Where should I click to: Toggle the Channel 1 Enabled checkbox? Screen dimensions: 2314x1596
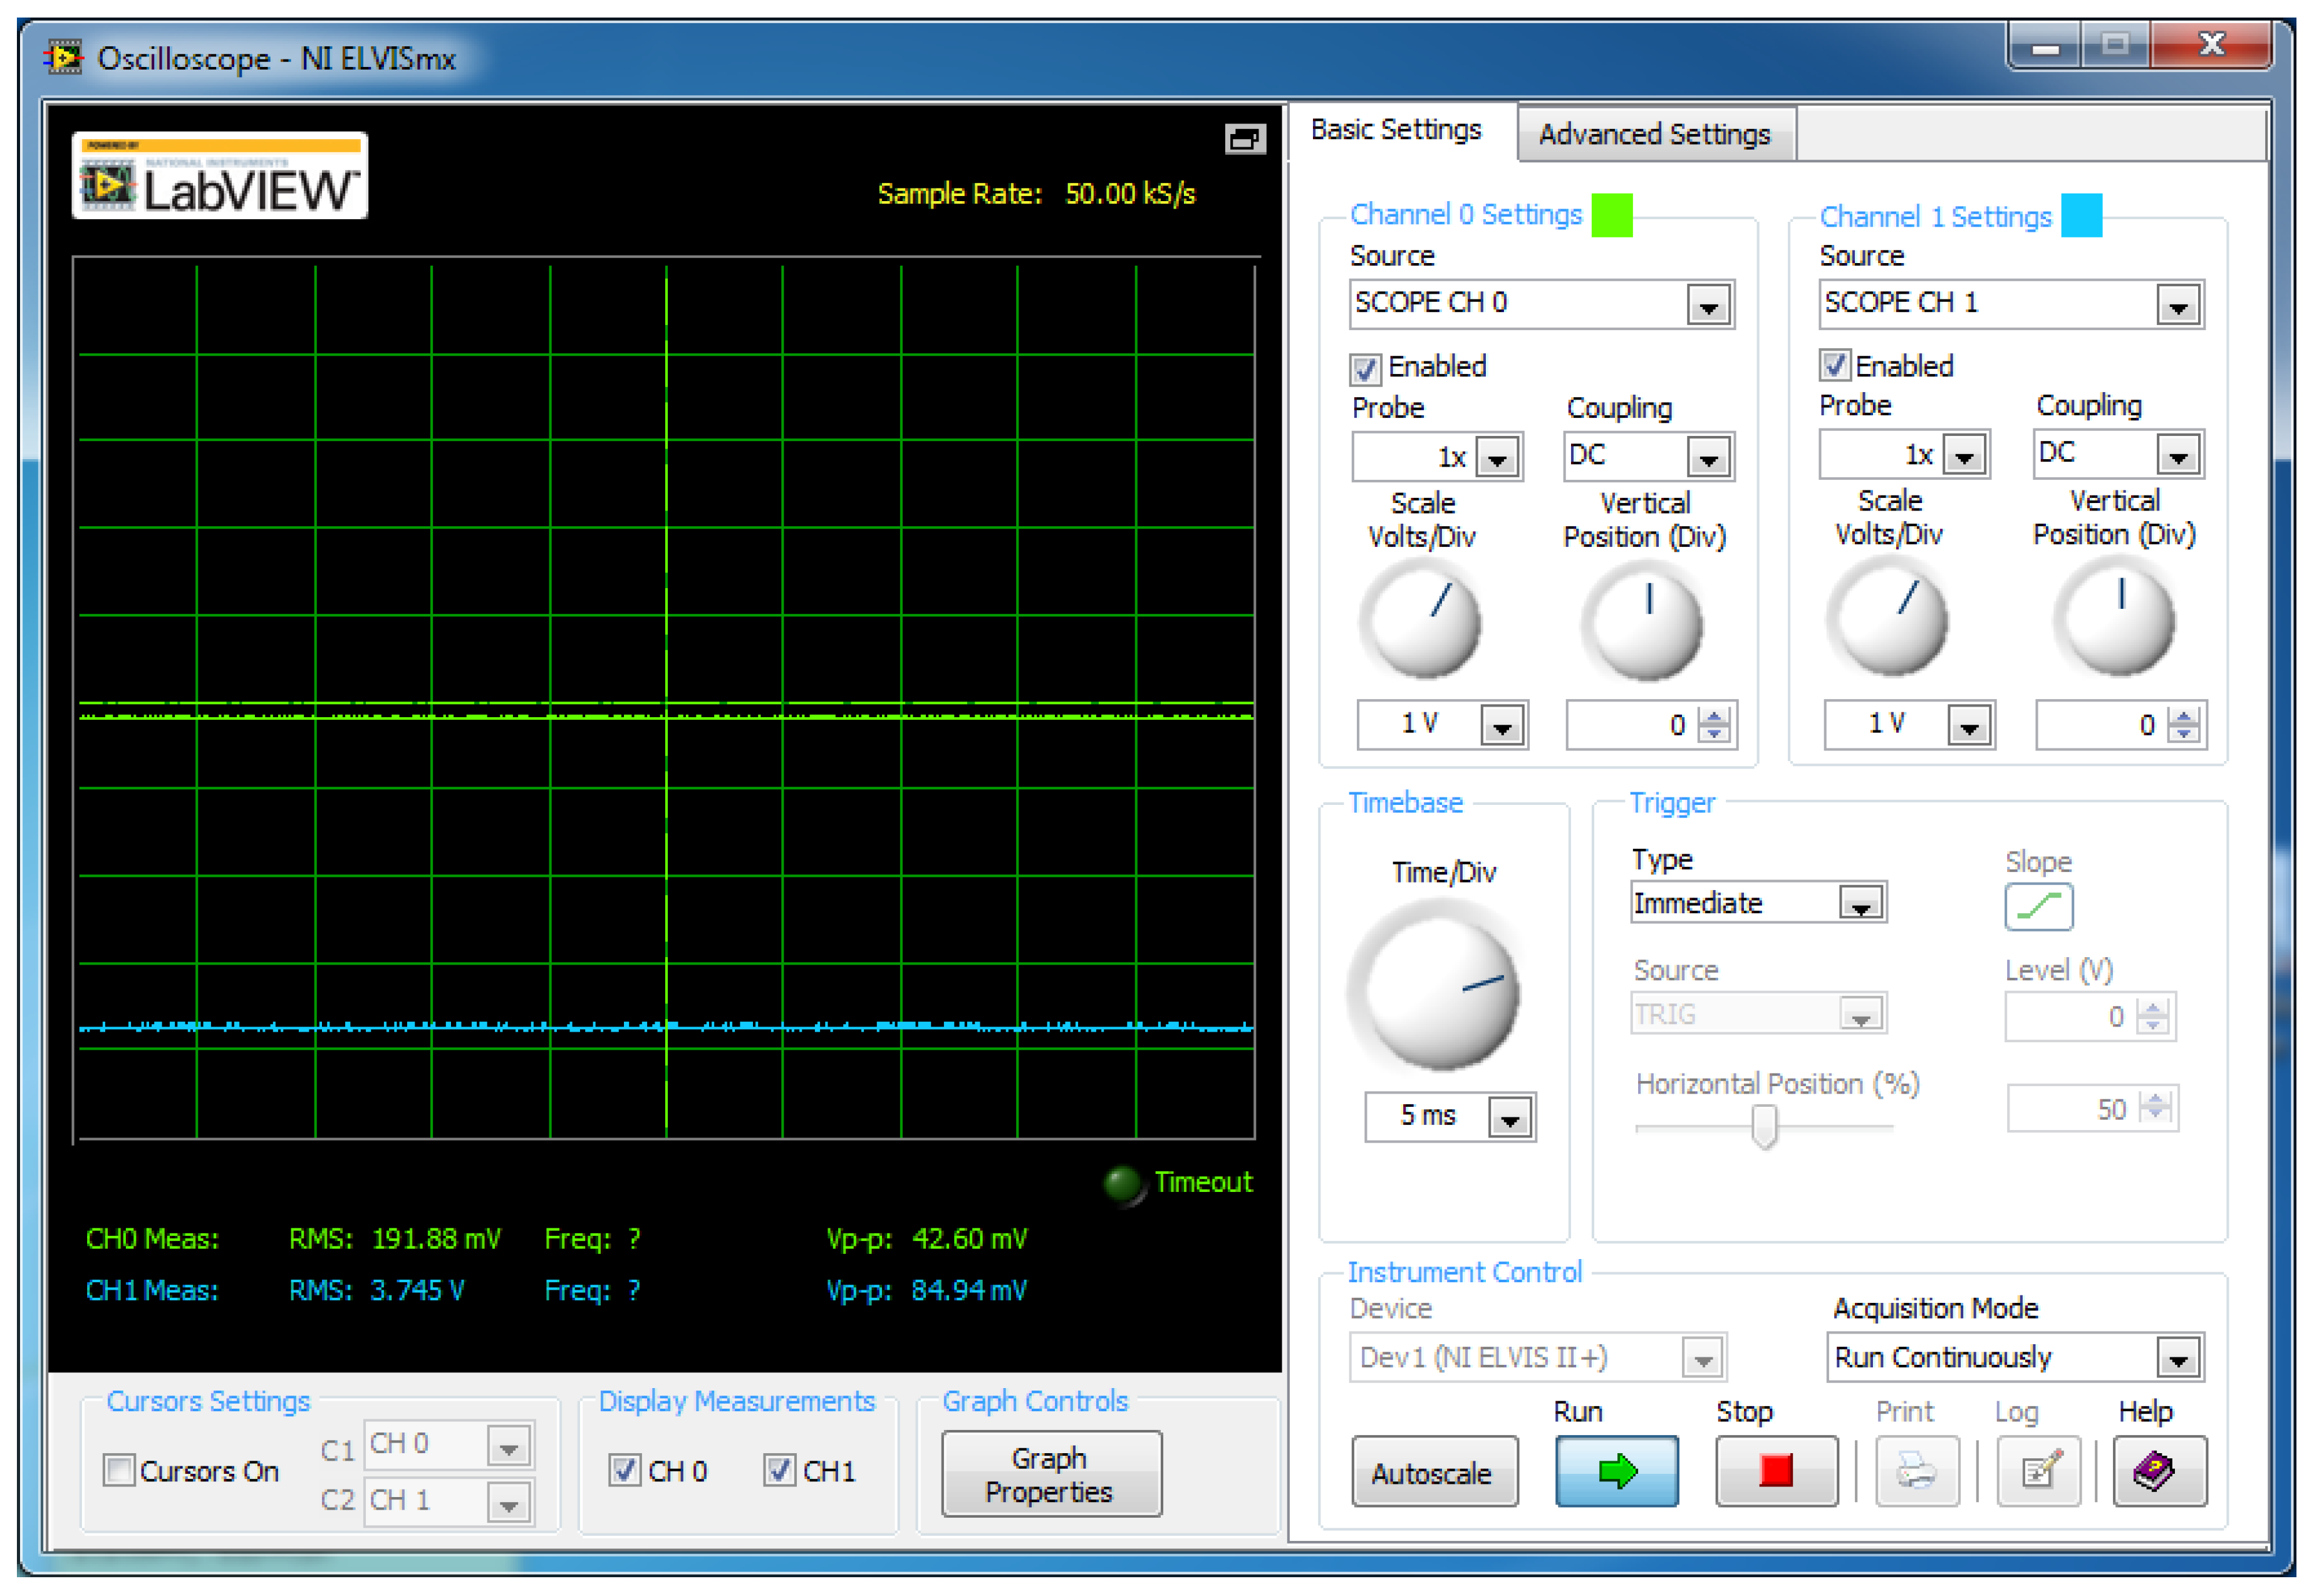click(x=1834, y=365)
